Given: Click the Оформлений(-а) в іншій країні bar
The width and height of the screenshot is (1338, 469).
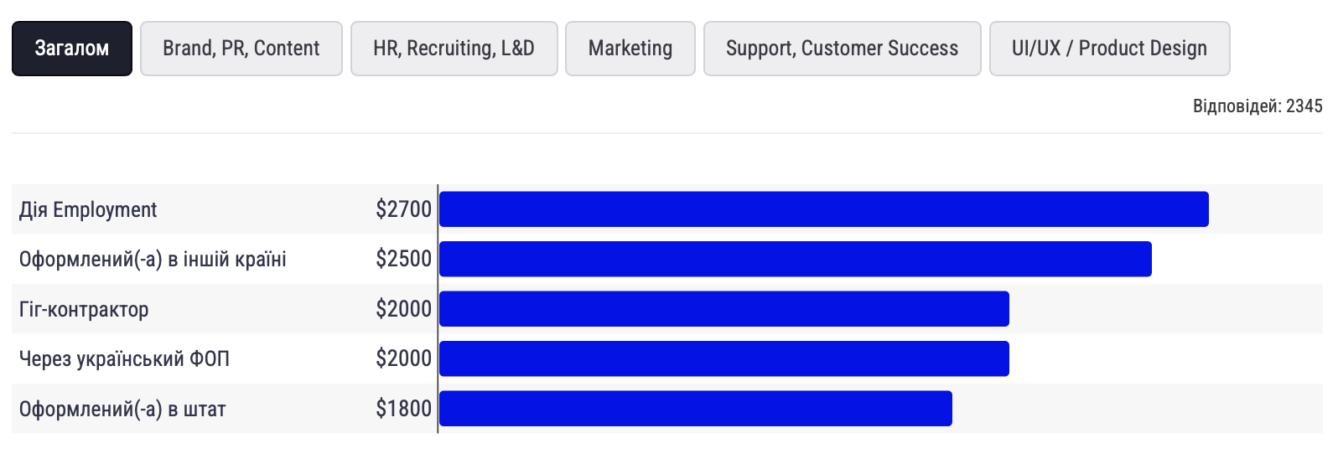Looking at the screenshot, I should (796, 259).
